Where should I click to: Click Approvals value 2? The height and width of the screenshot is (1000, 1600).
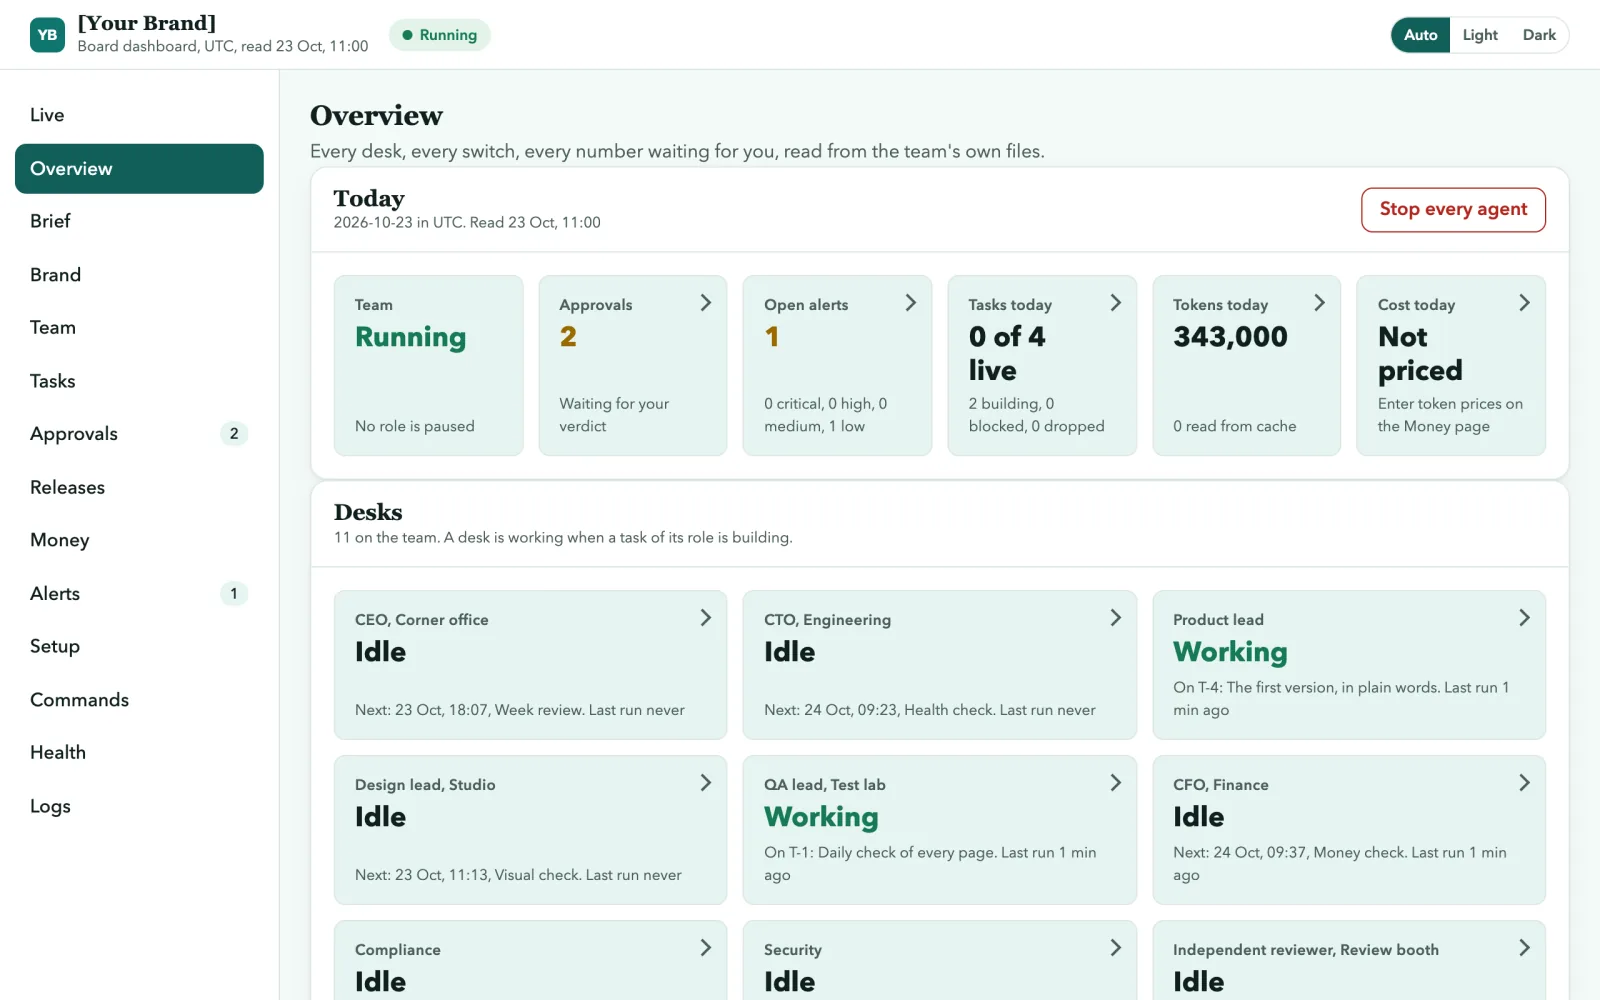click(x=568, y=337)
